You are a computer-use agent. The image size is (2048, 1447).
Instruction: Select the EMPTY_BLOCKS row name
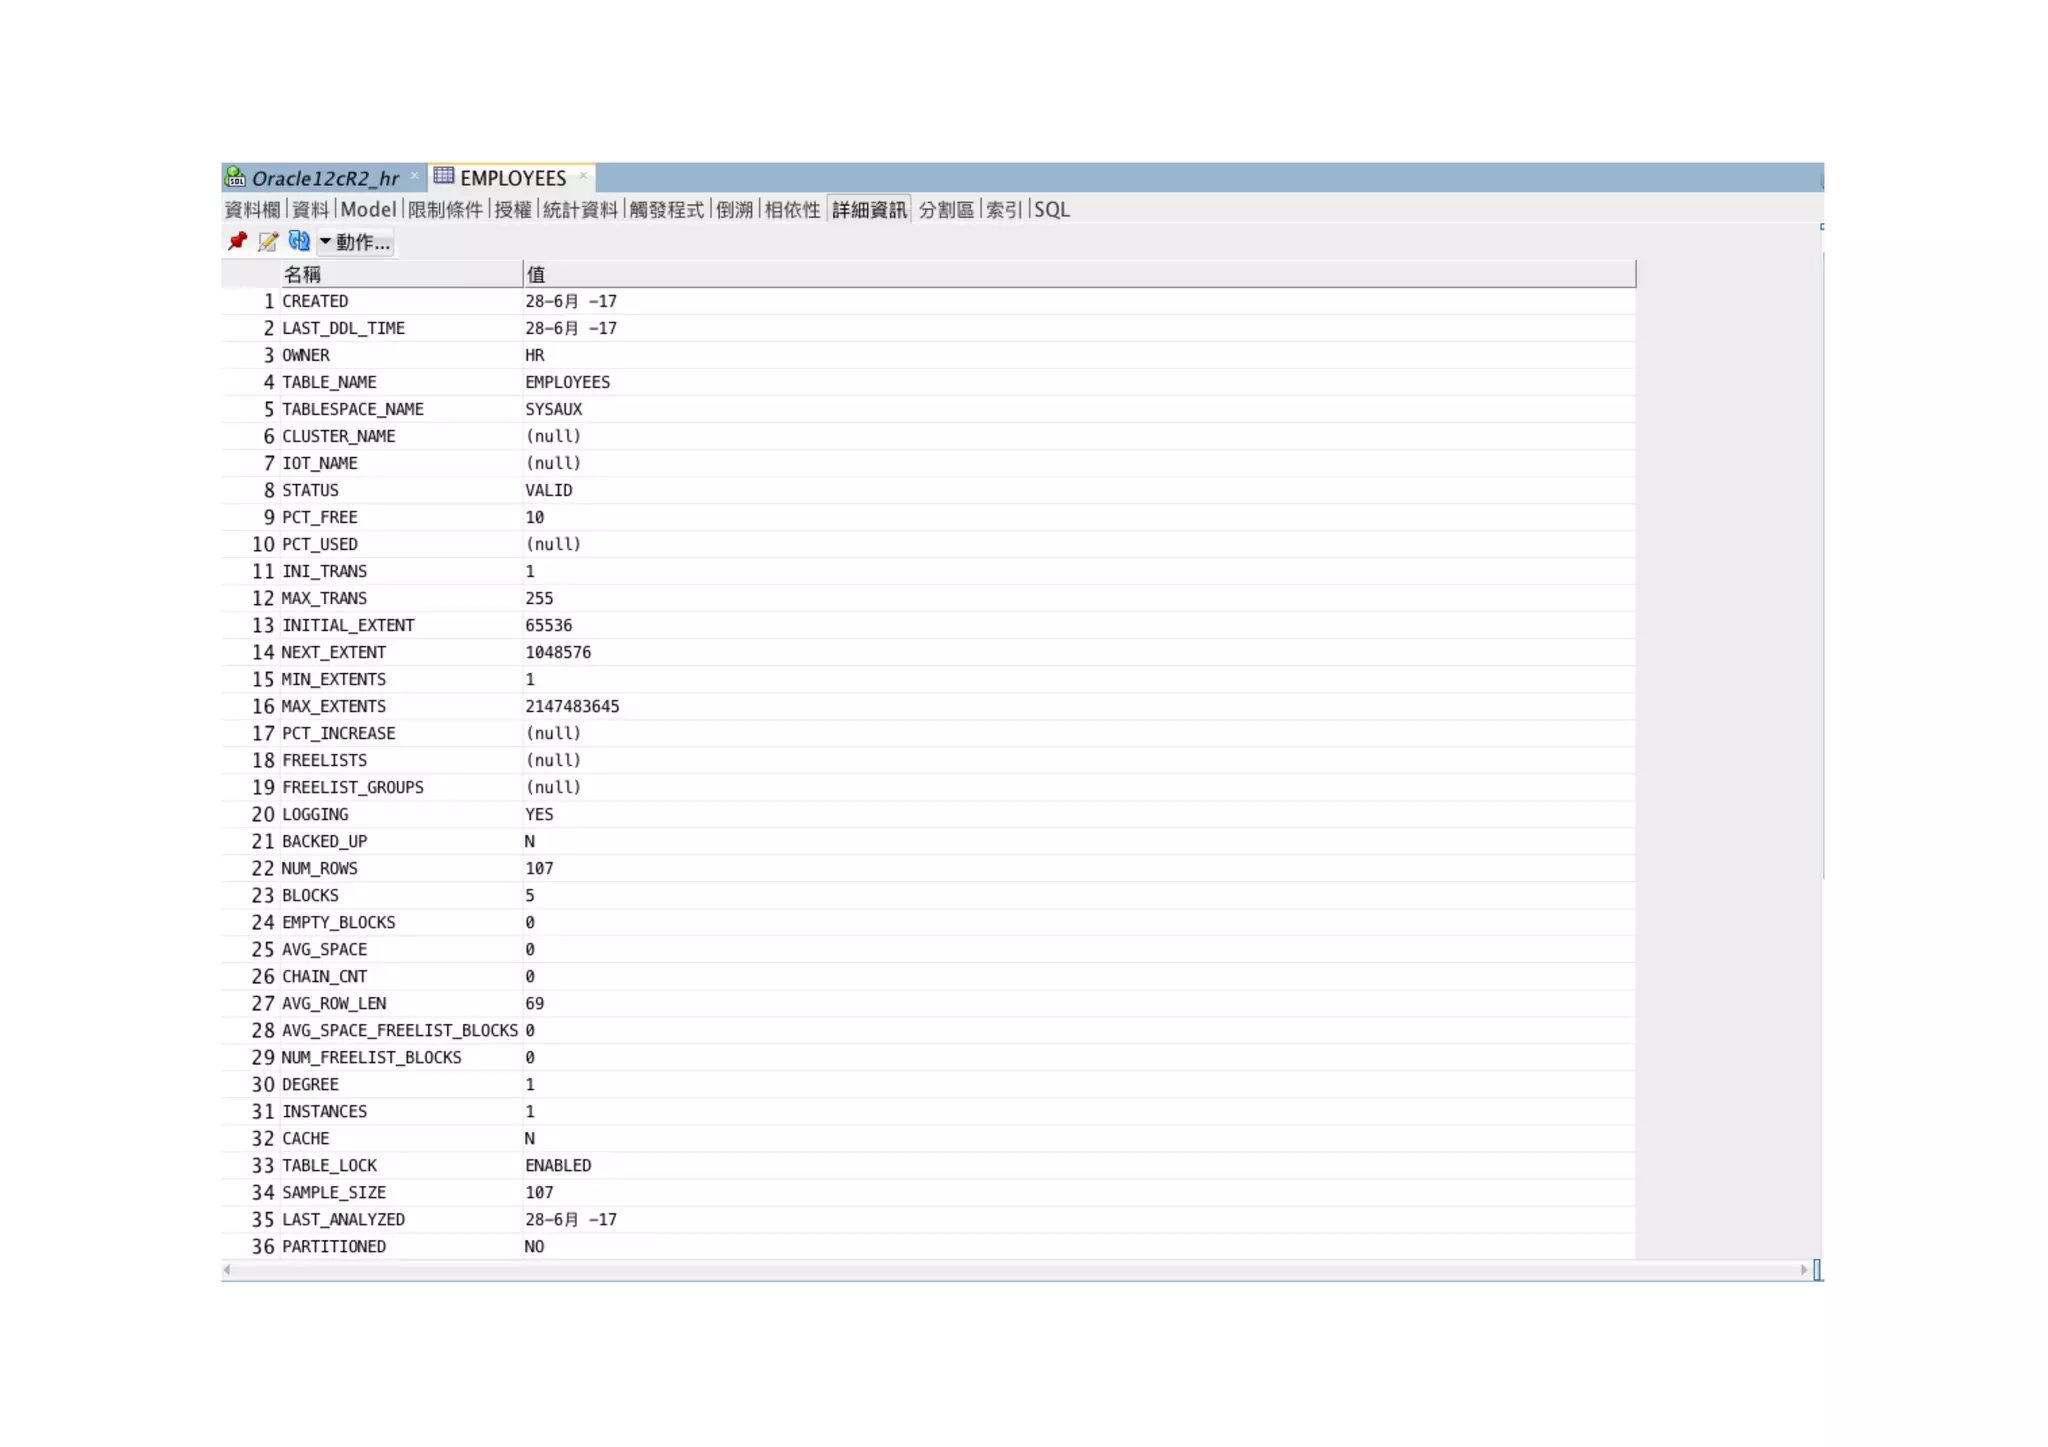(339, 922)
